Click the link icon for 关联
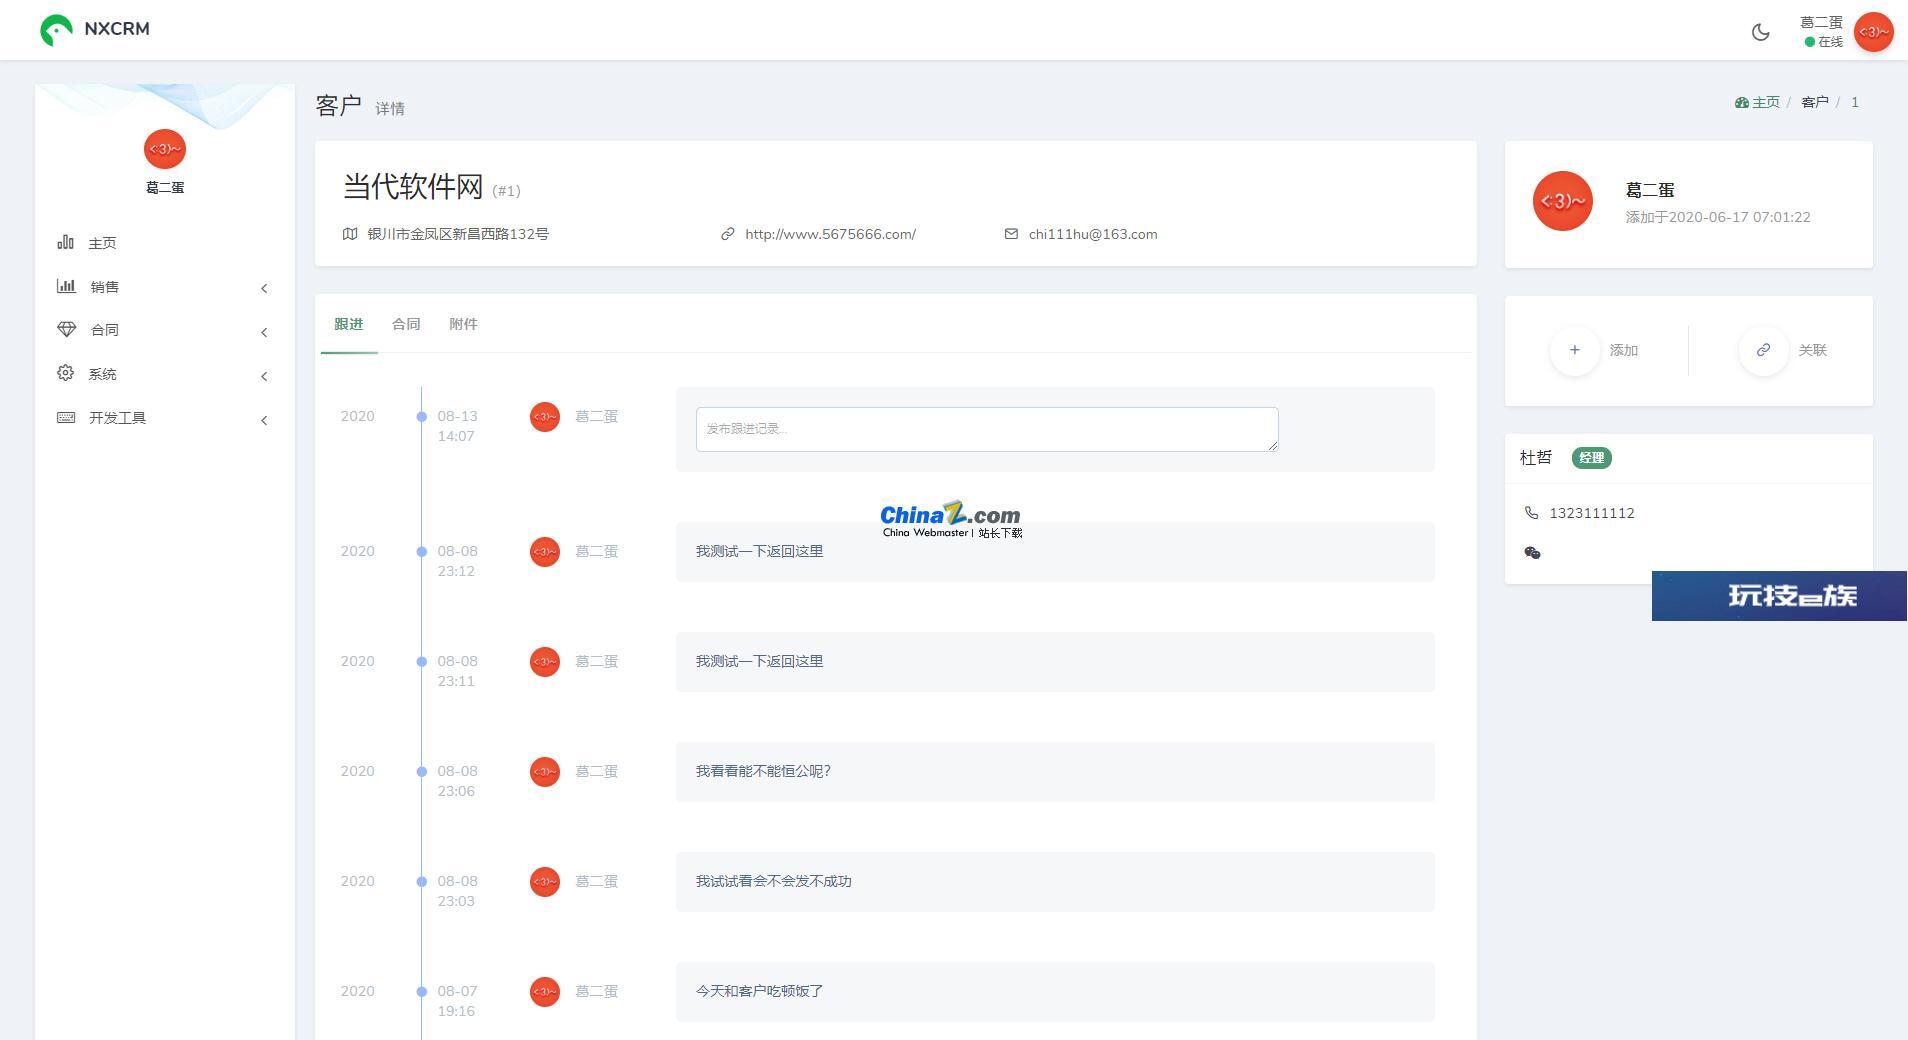The width and height of the screenshot is (1908, 1040). tap(1763, 350)
